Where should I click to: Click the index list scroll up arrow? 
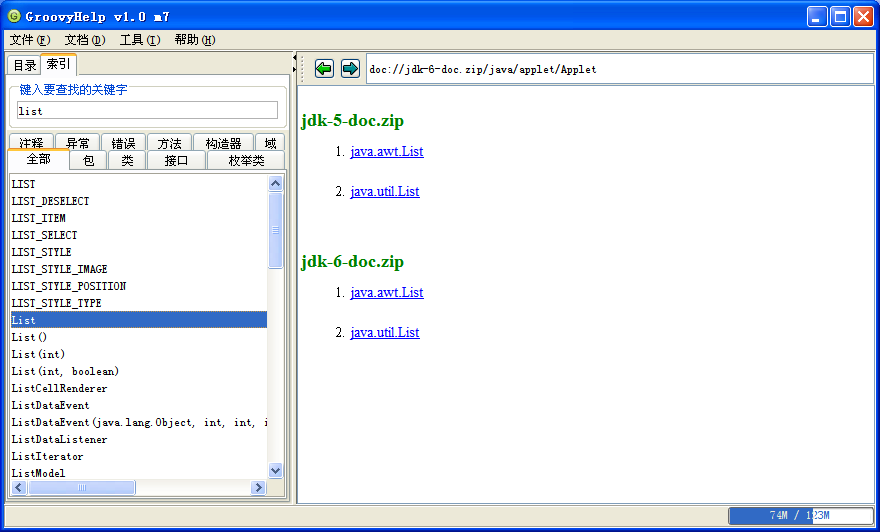coord(275,183)
